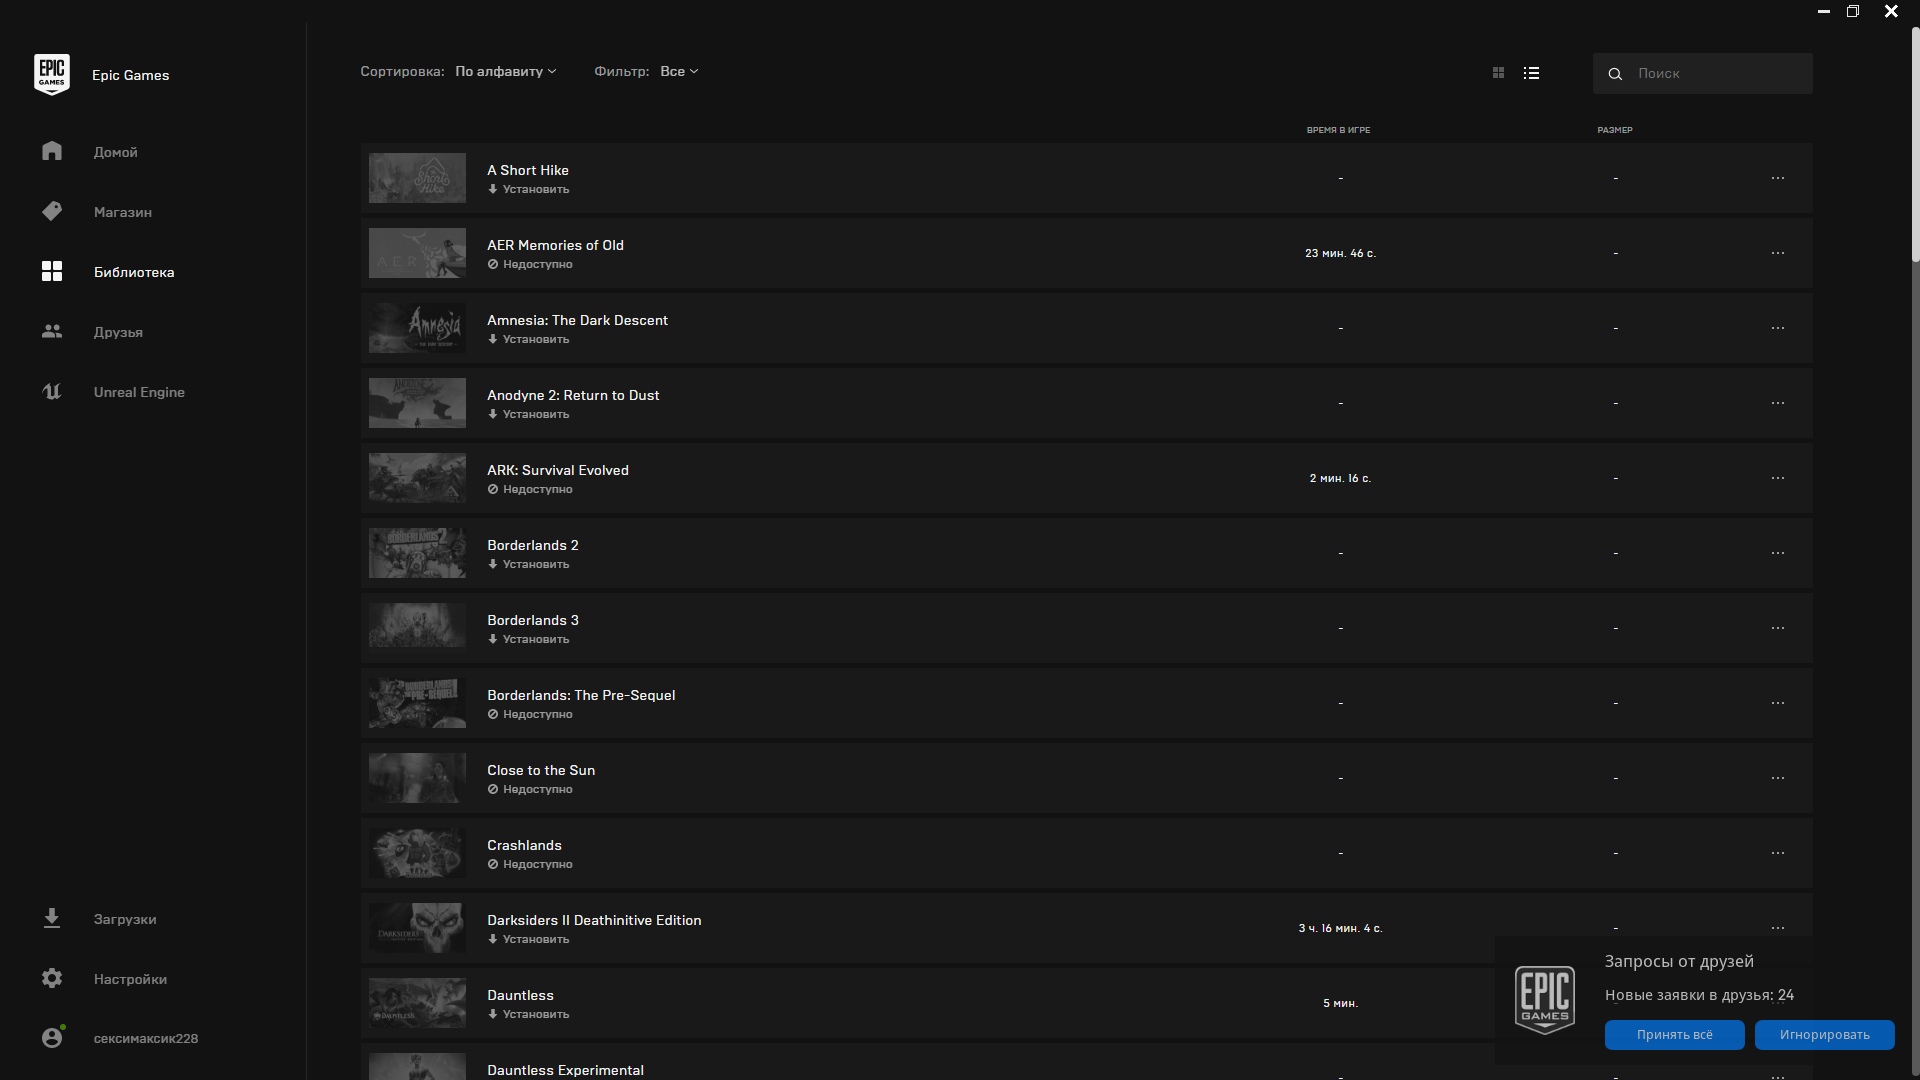This screenshot has width=1920, height=1080.
Task: Click the Epic Games logo in sidebar
Action: 52,74
